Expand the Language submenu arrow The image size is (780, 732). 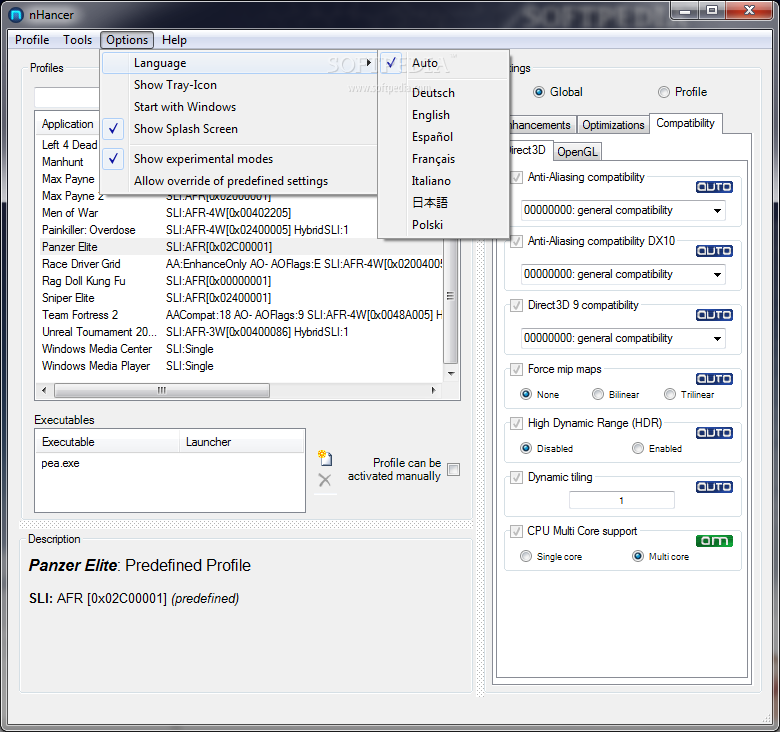click(369, 63)
